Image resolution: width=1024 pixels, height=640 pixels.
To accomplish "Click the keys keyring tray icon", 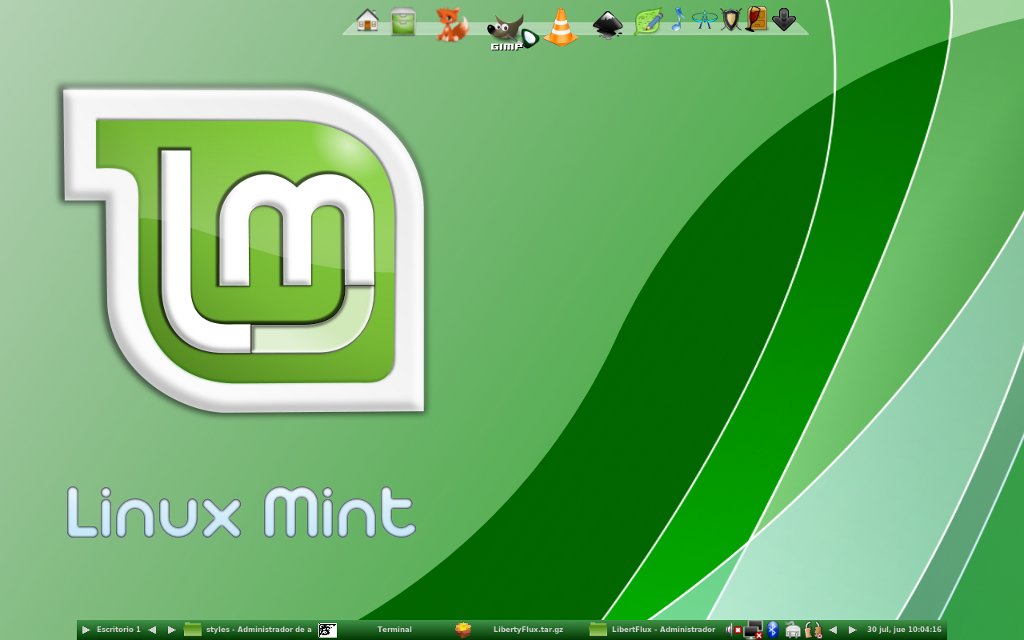I will (813, 630).
